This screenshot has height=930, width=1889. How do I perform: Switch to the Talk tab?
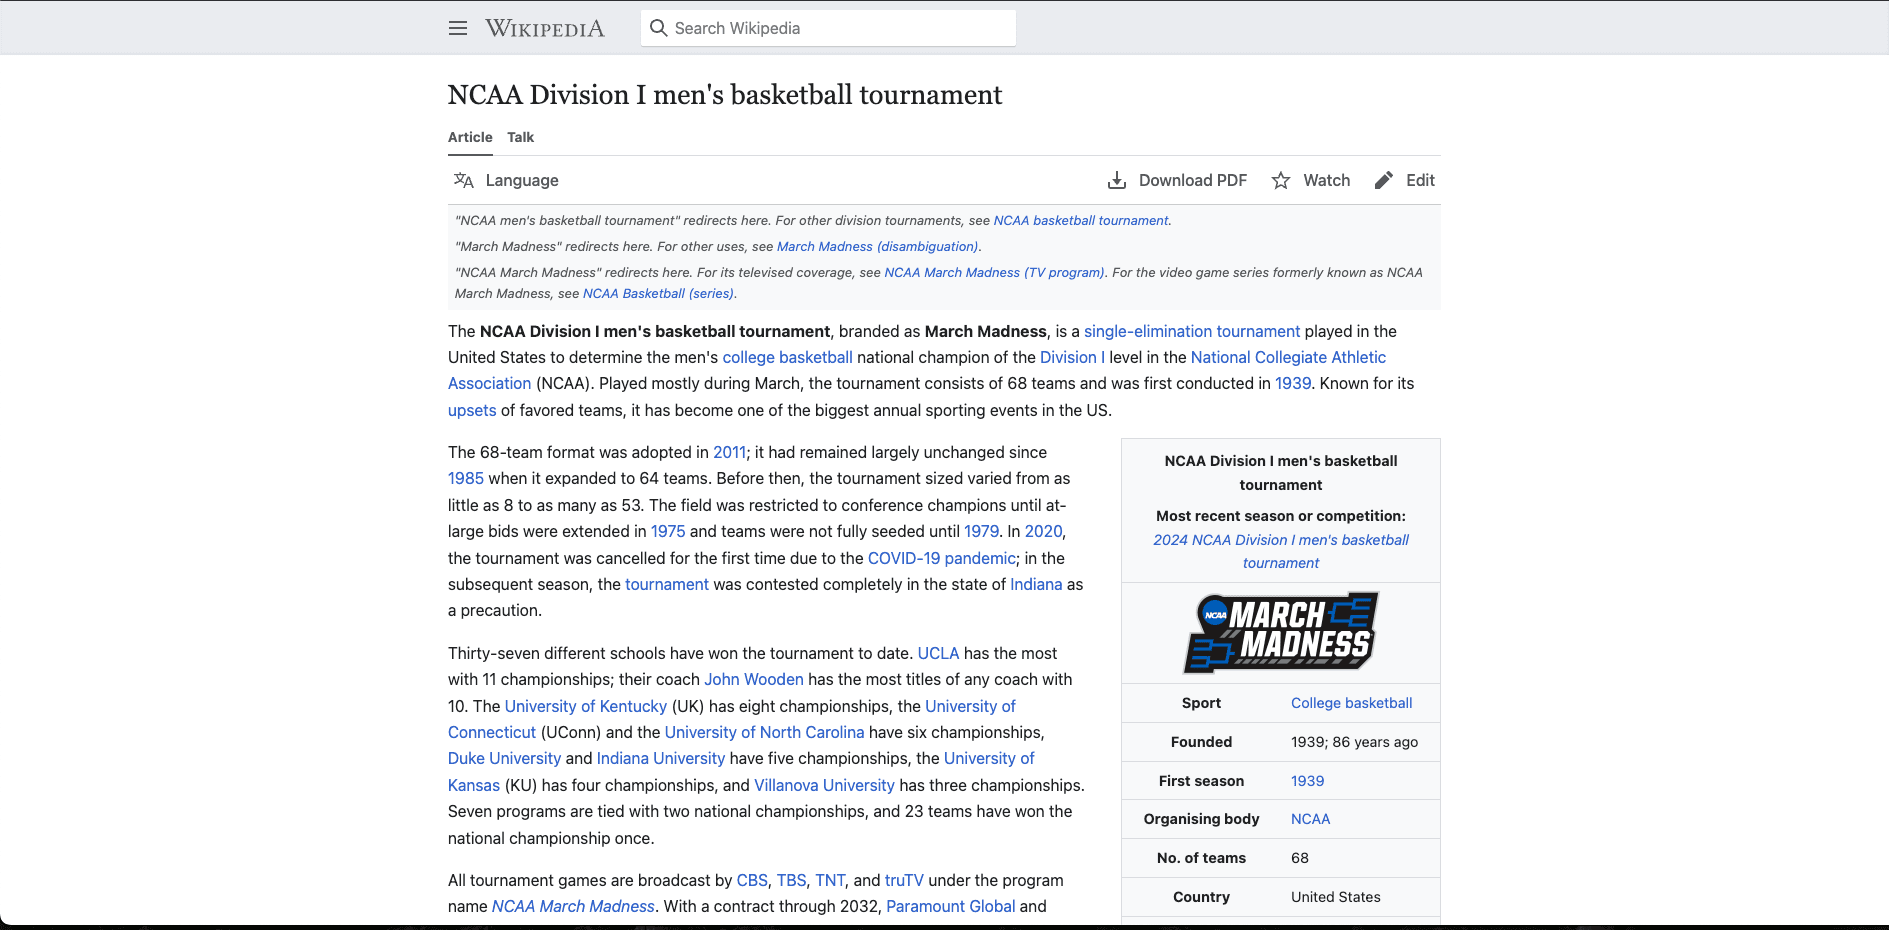pyautogui.click(x=520, y=137)
